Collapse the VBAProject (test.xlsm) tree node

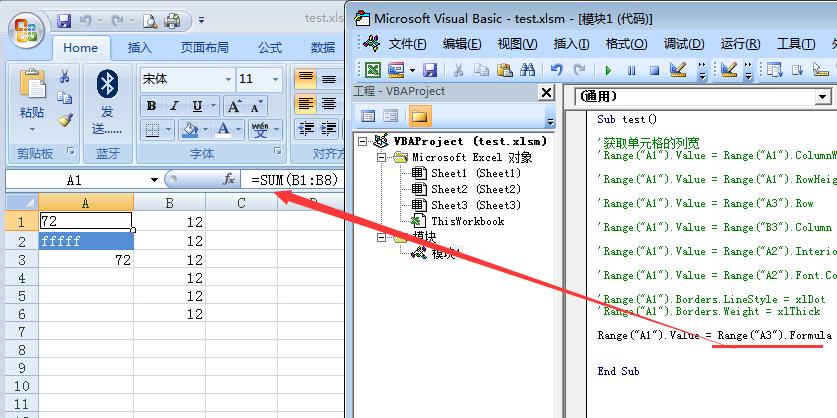point(363,141)
